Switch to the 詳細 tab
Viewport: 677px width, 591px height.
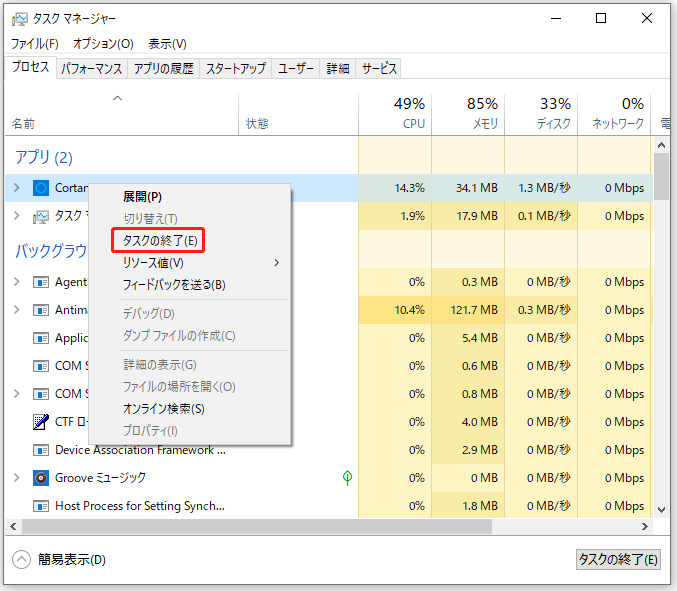(x=338, y=69)
